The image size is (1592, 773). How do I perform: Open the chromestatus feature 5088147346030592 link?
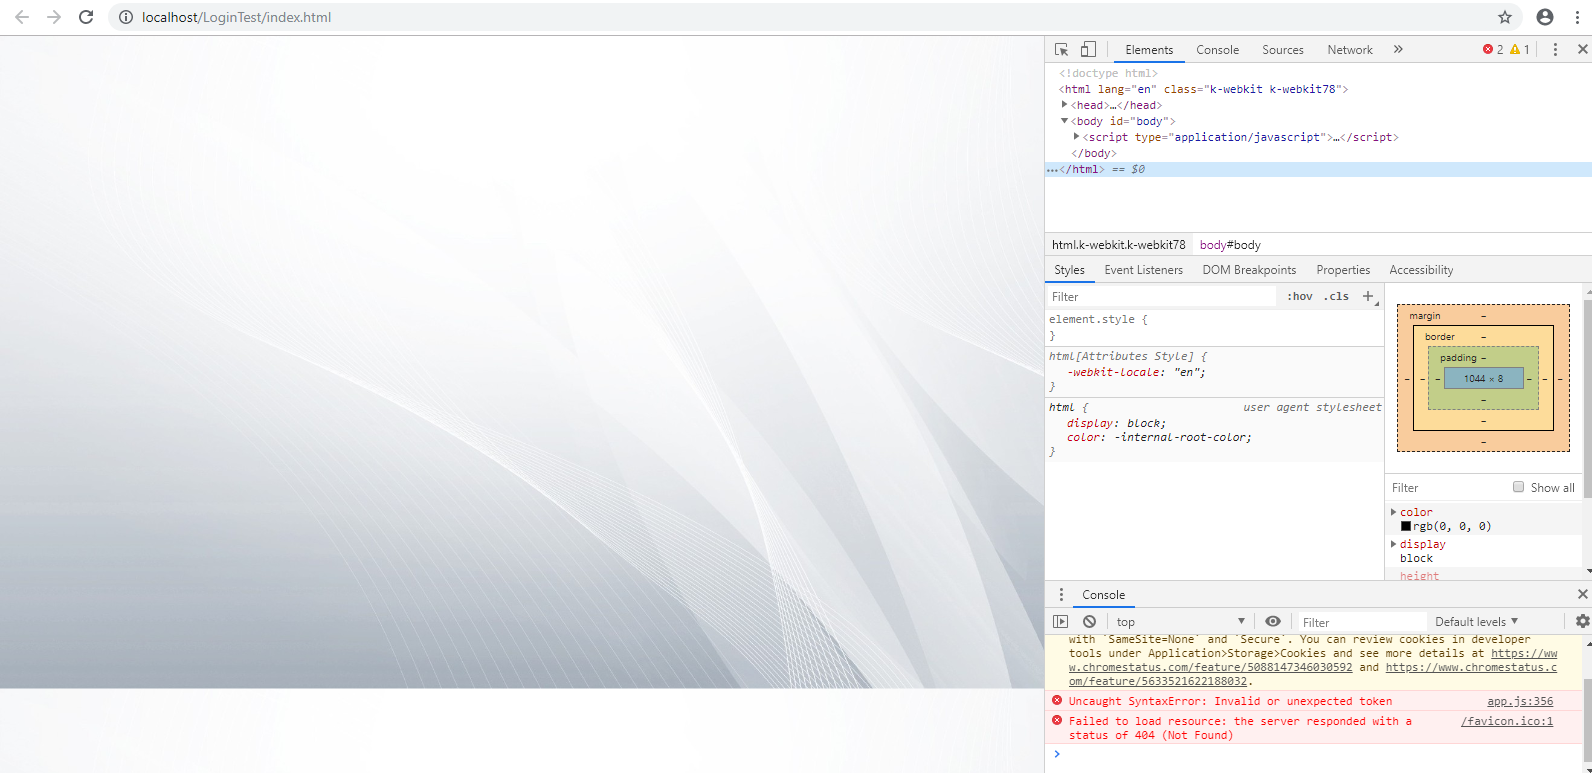[1312, 661]
